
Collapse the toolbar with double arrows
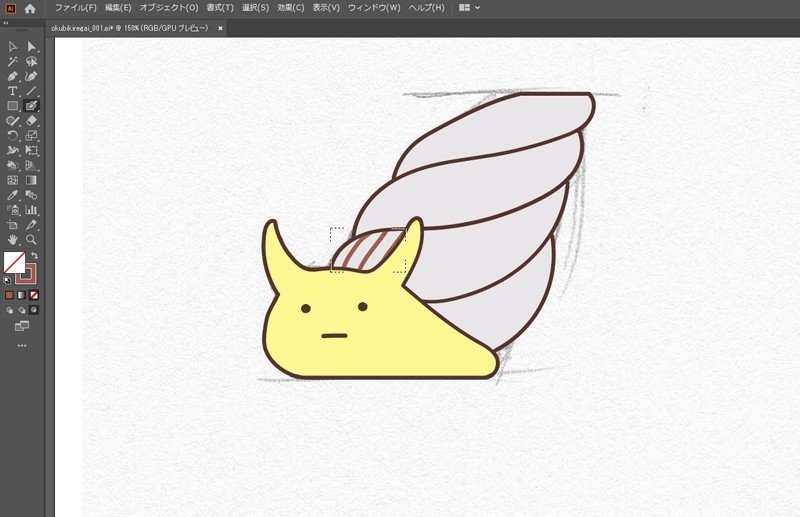pos(6,23)
